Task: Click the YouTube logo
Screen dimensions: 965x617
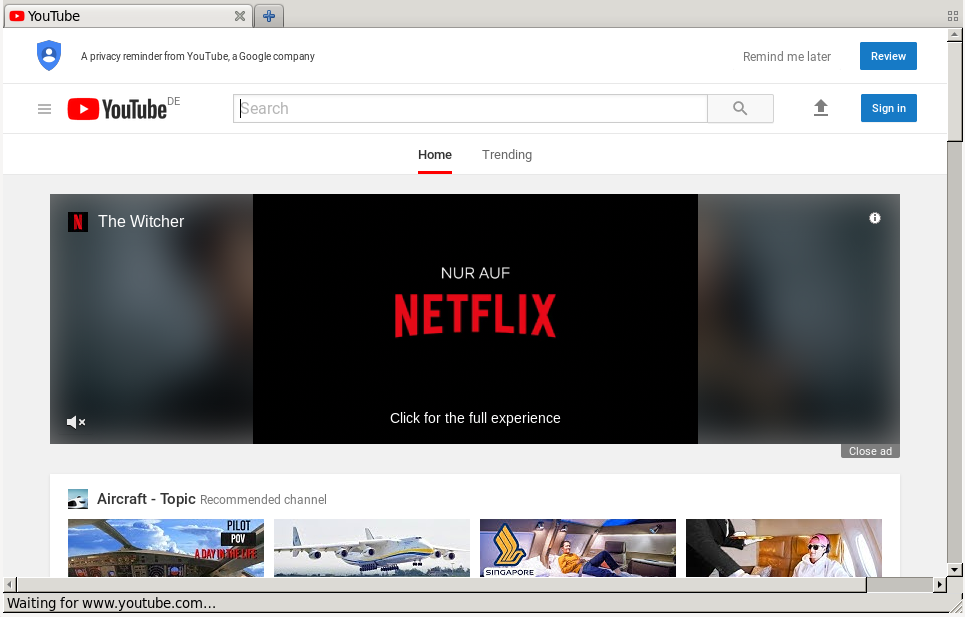Action: coord(117,109)
